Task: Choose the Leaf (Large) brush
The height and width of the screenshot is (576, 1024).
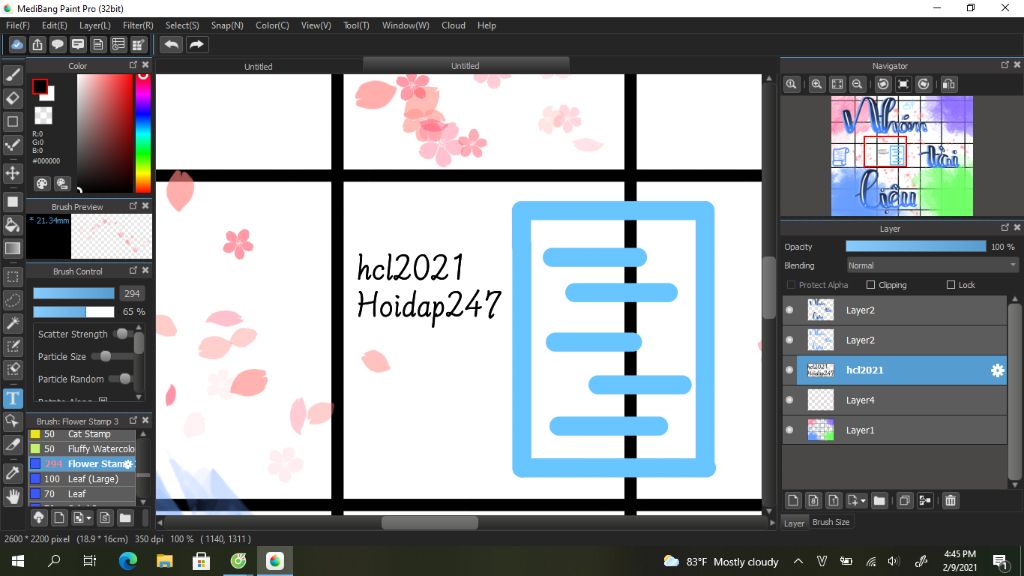Action: 82,479
